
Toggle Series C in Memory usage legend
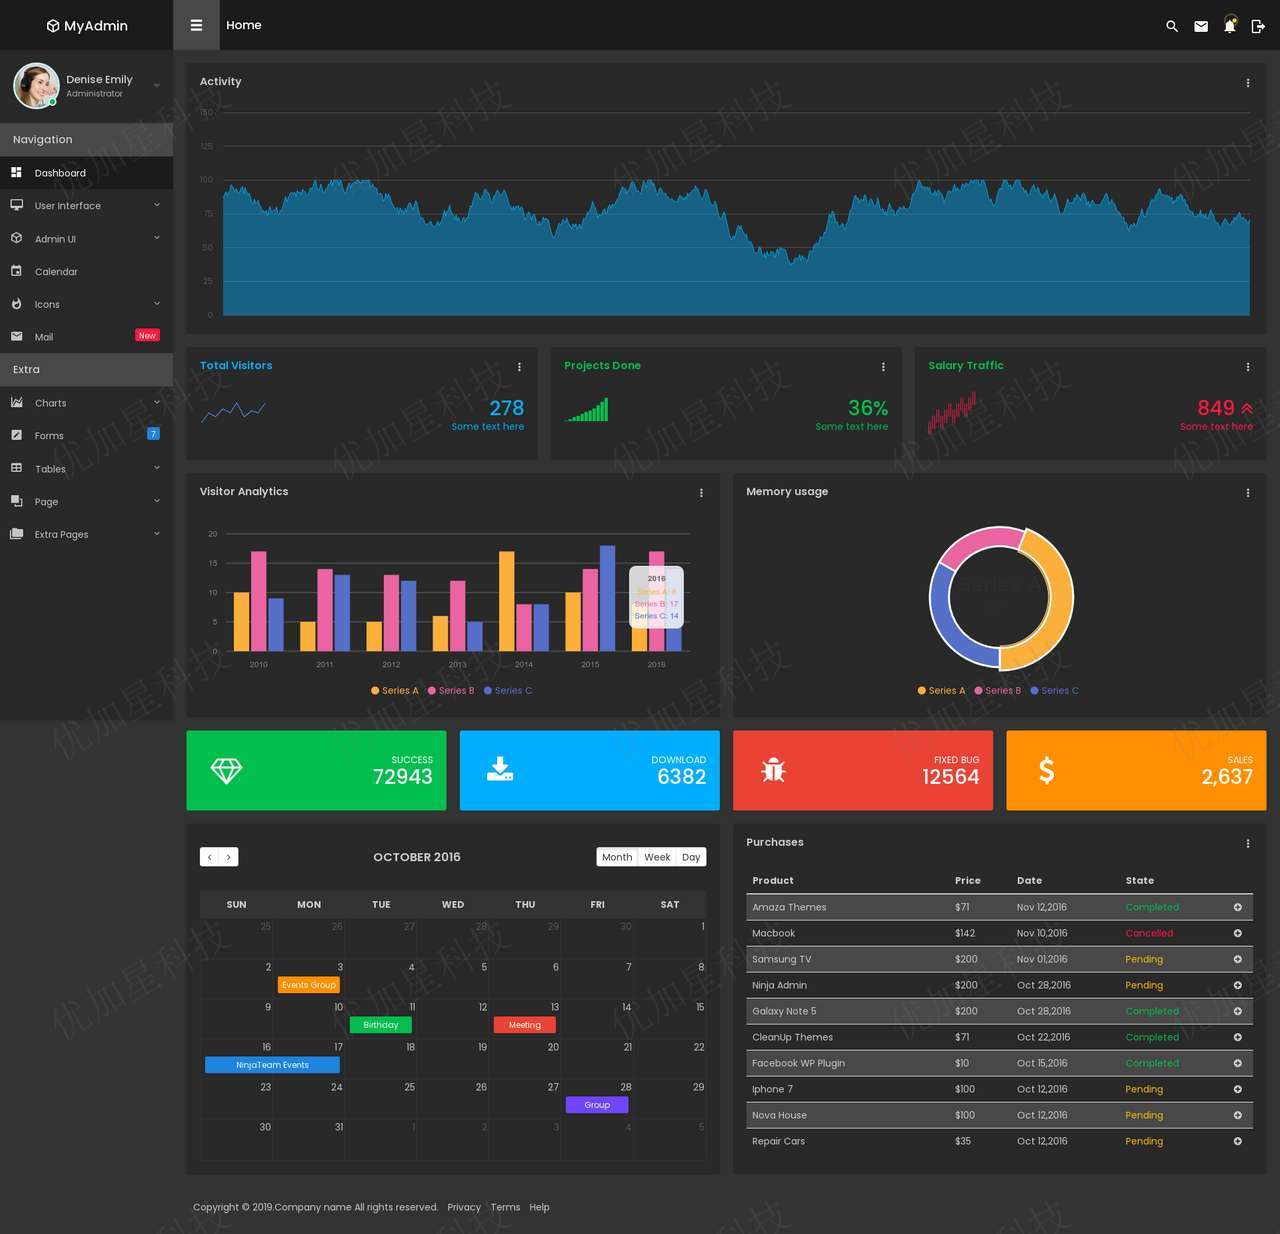click(x=1055, y=691)
